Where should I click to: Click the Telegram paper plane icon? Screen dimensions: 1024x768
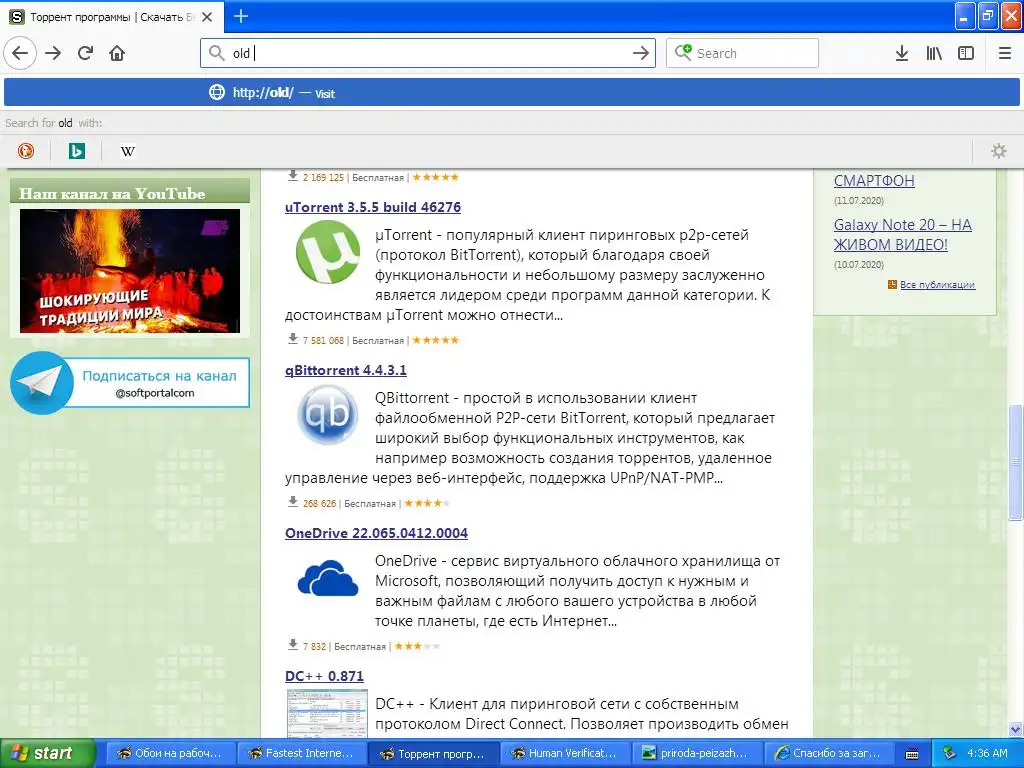tap(42, 383)
